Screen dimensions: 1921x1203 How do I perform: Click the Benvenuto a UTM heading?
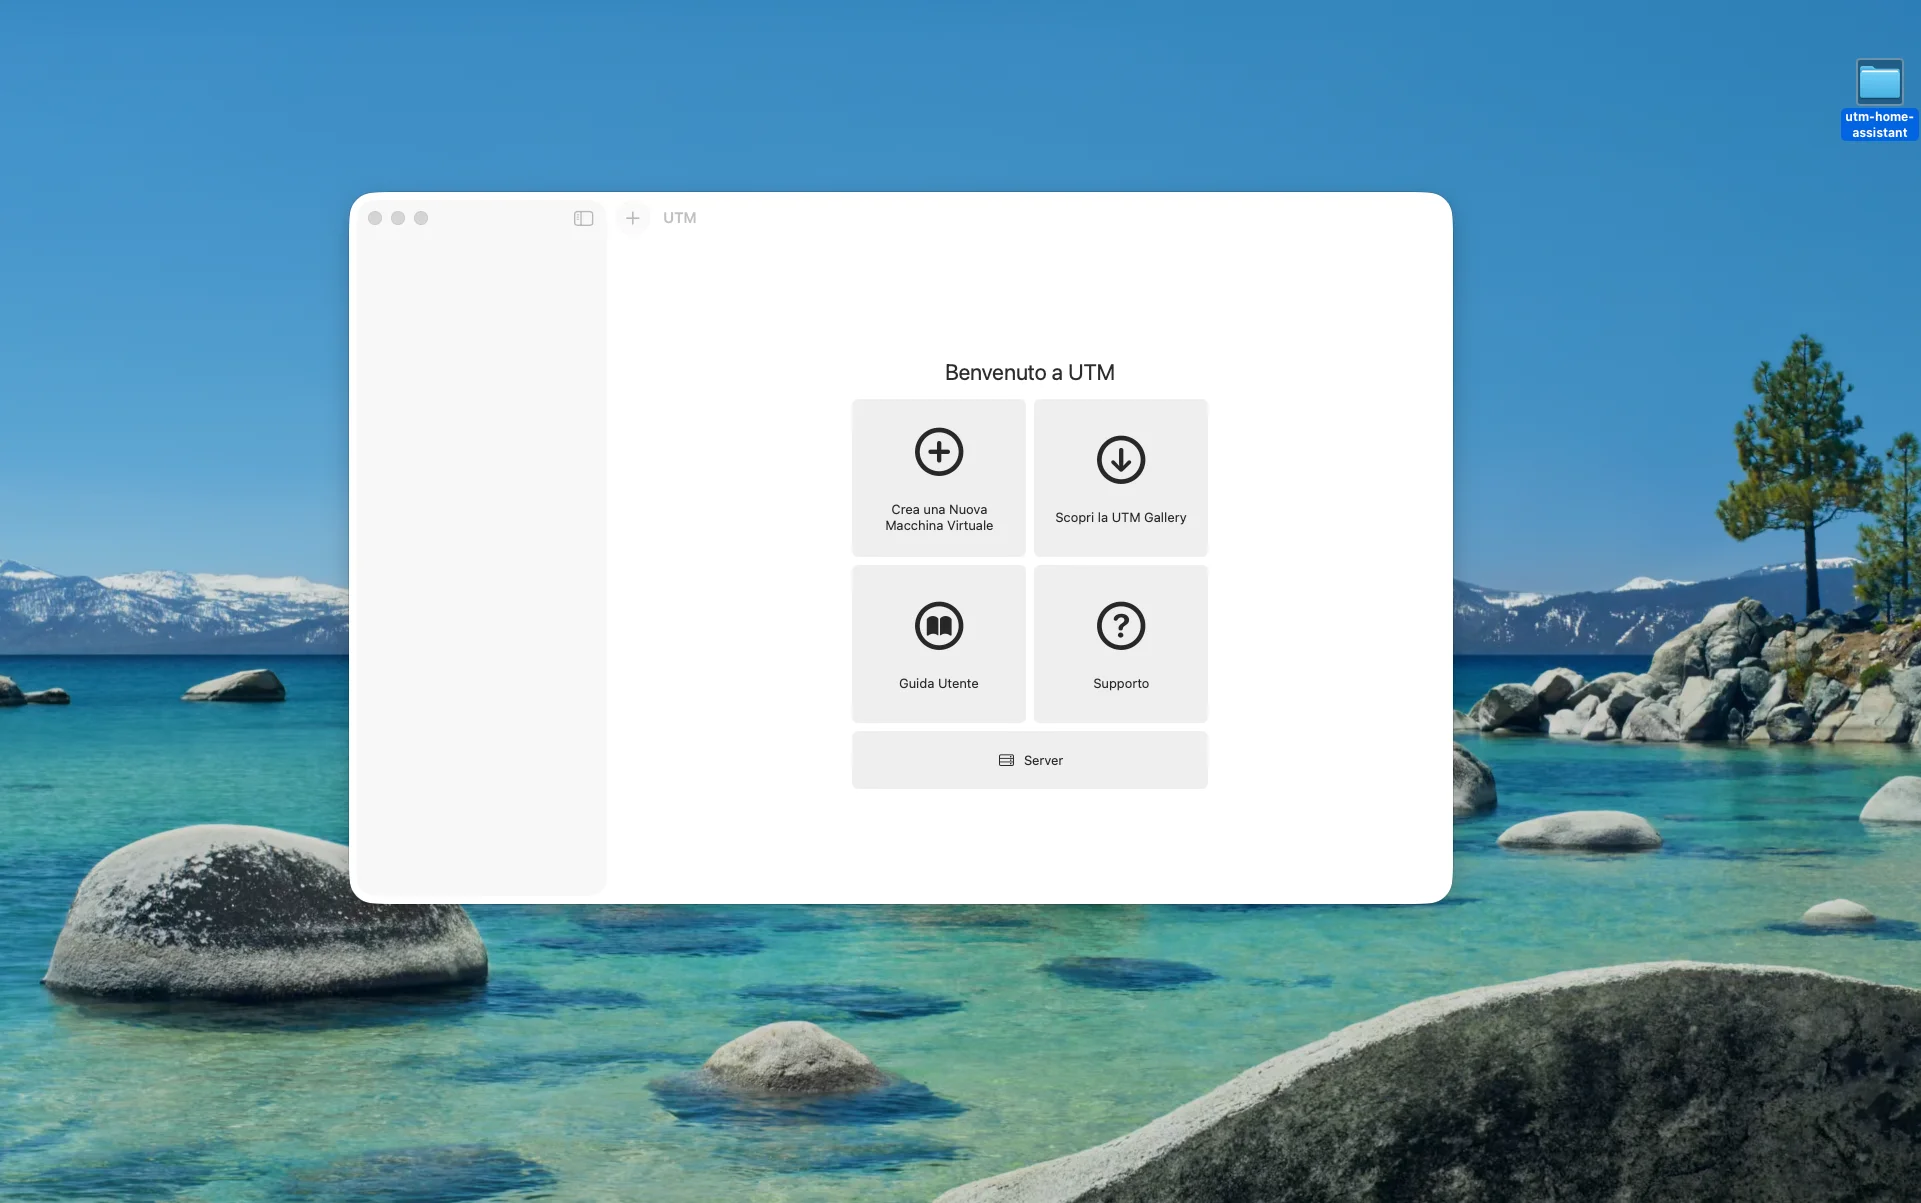1029,372
